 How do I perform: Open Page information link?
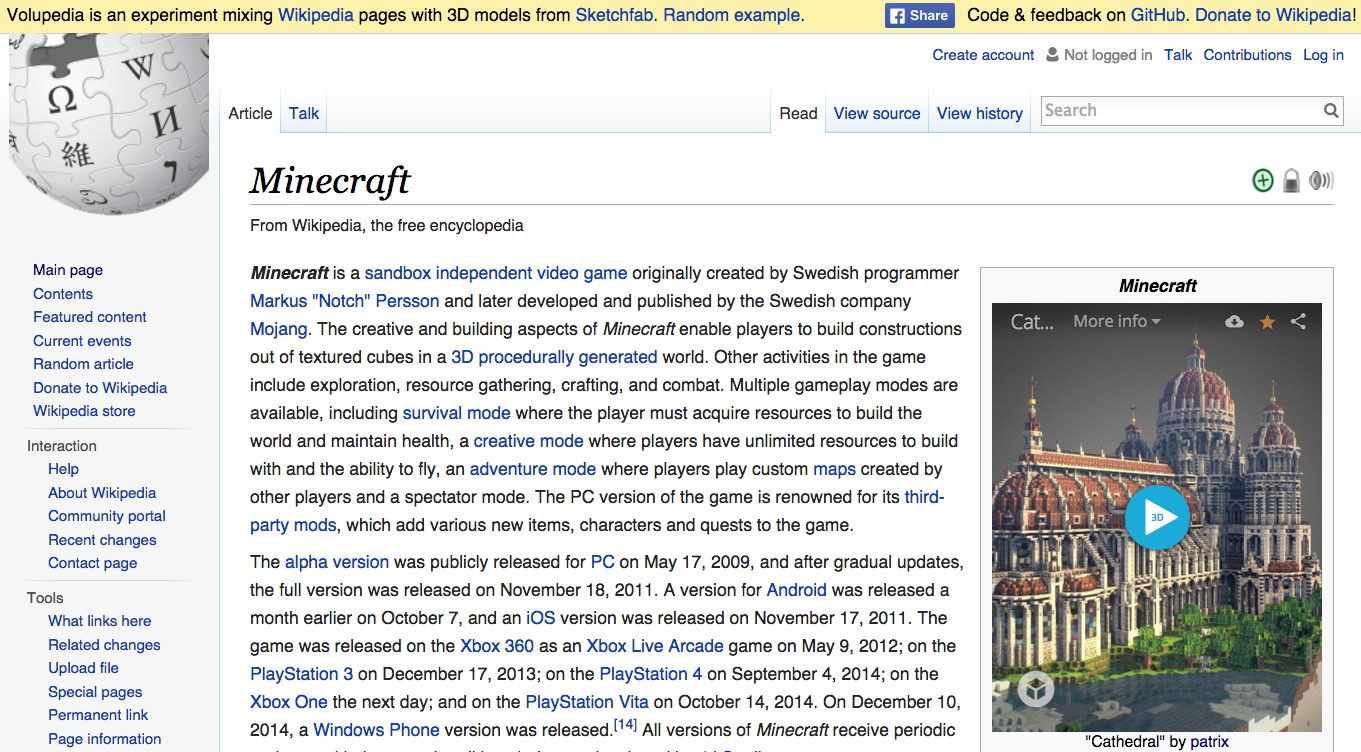[x=104, y=739]
